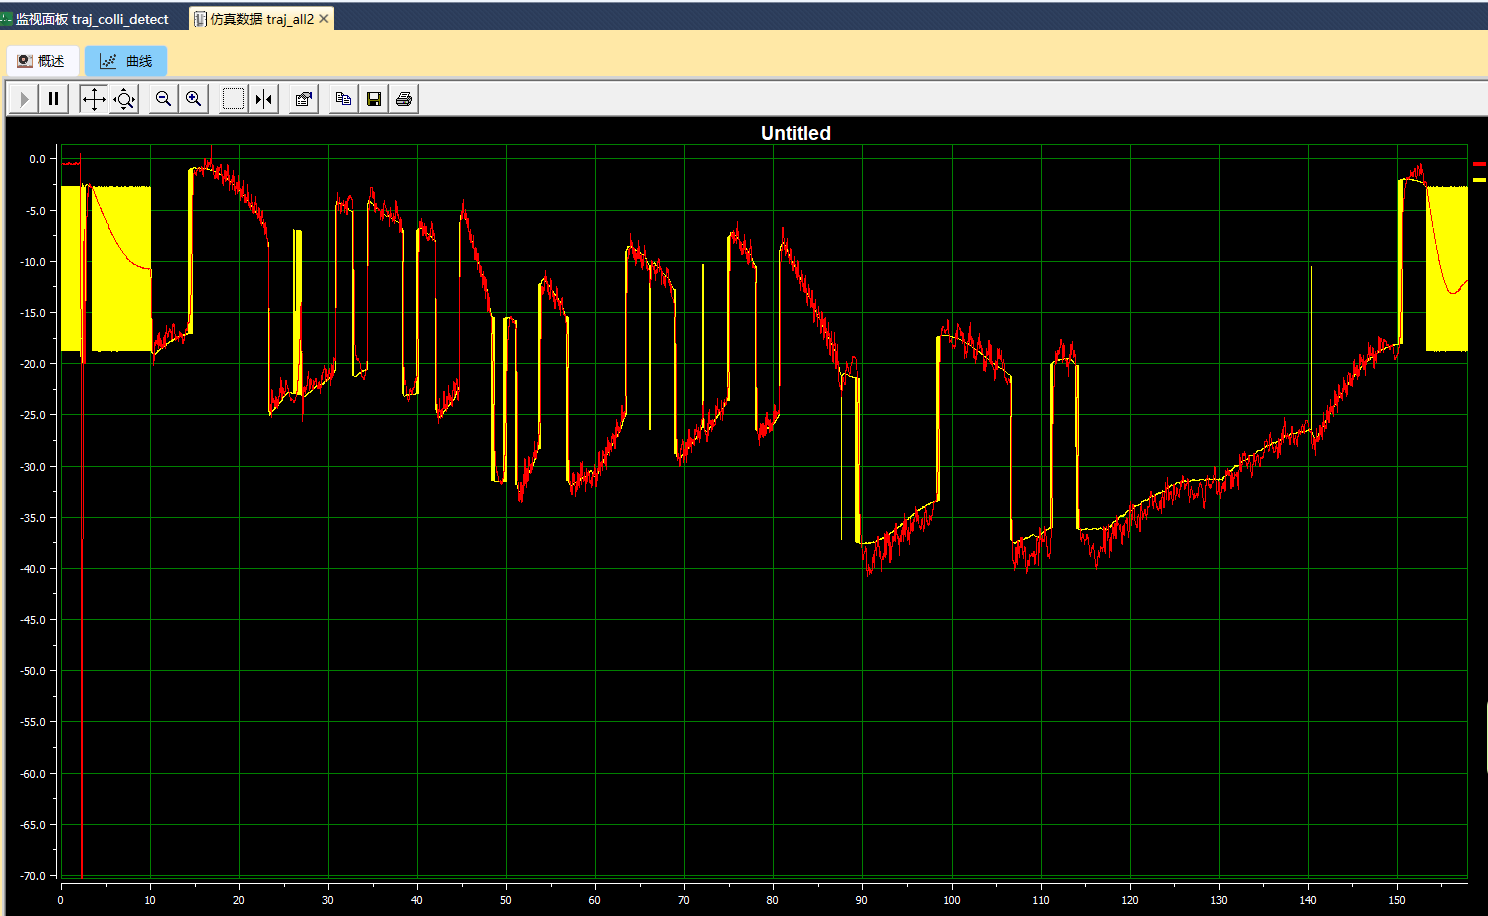Save the chart using floppy icon
This screenshot has width=1488, height=916.
[x=374, y=99]
